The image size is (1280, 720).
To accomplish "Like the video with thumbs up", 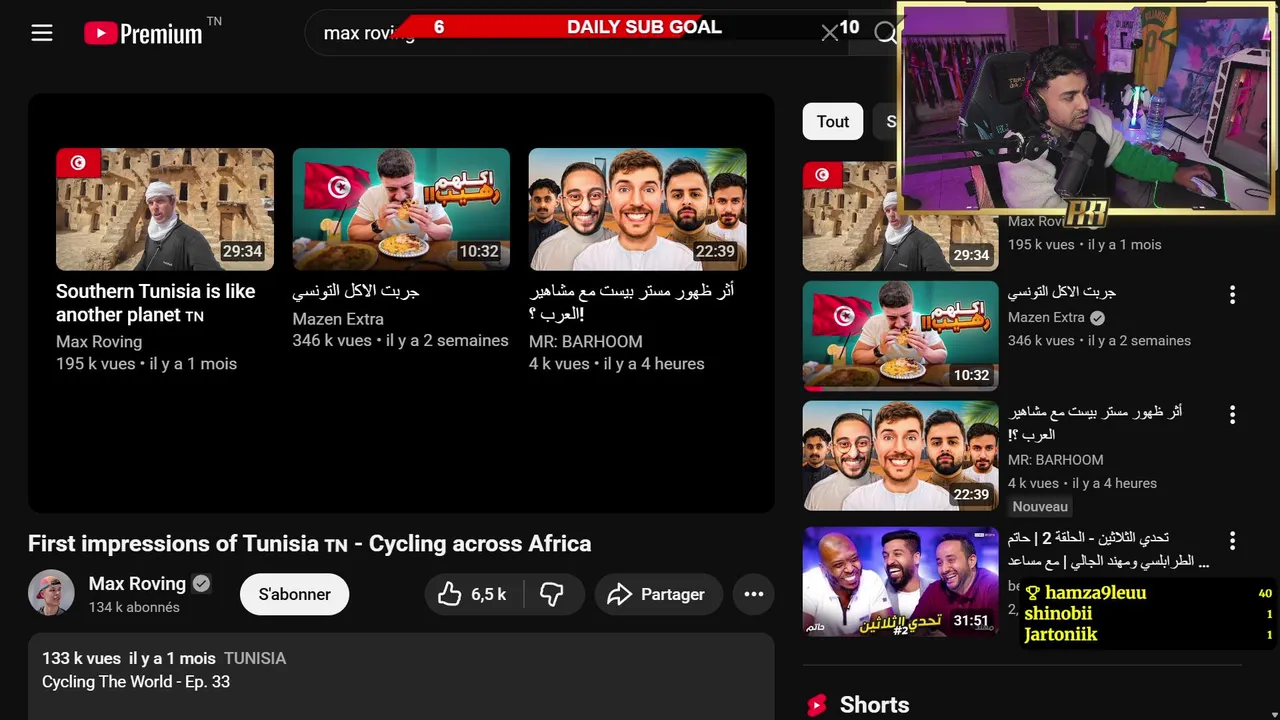I will coord(472,594).
